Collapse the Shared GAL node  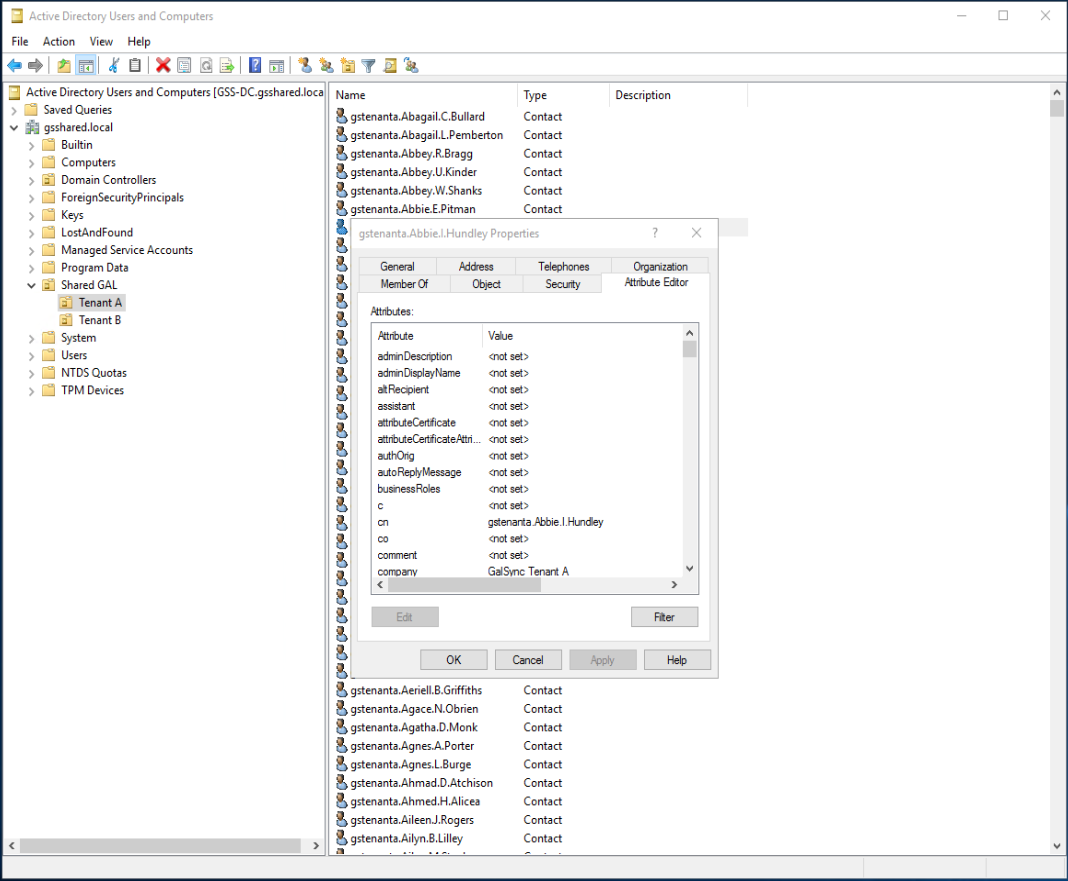click(31, 285)
